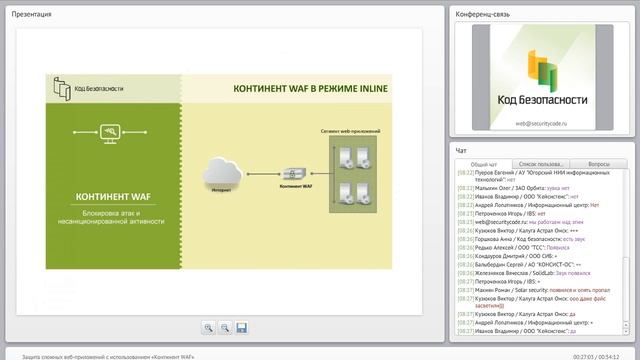This screenshot has height=360, width=640.
Task: Click Петроченков Игорь / IBS message saying нет
Action: coord(502,213)
